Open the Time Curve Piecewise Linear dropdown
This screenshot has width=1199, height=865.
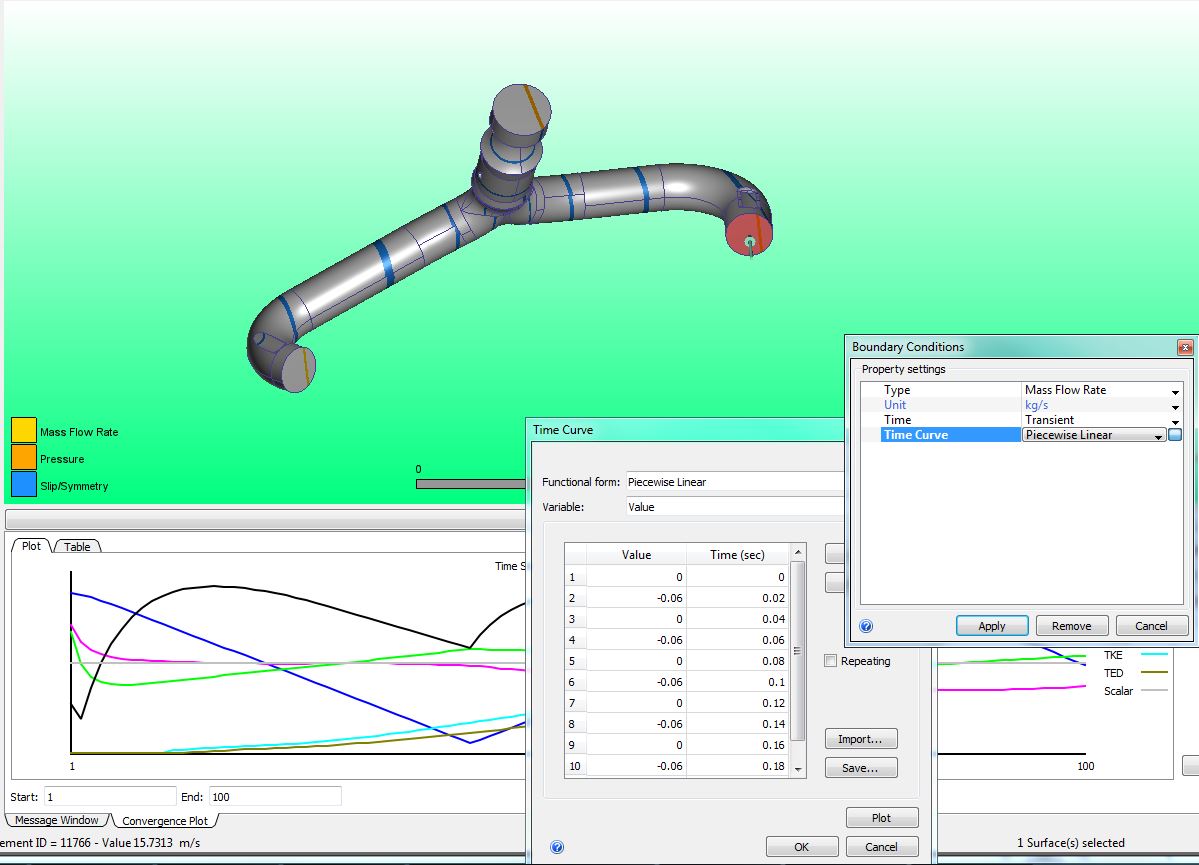click(x=1158, y=435)
